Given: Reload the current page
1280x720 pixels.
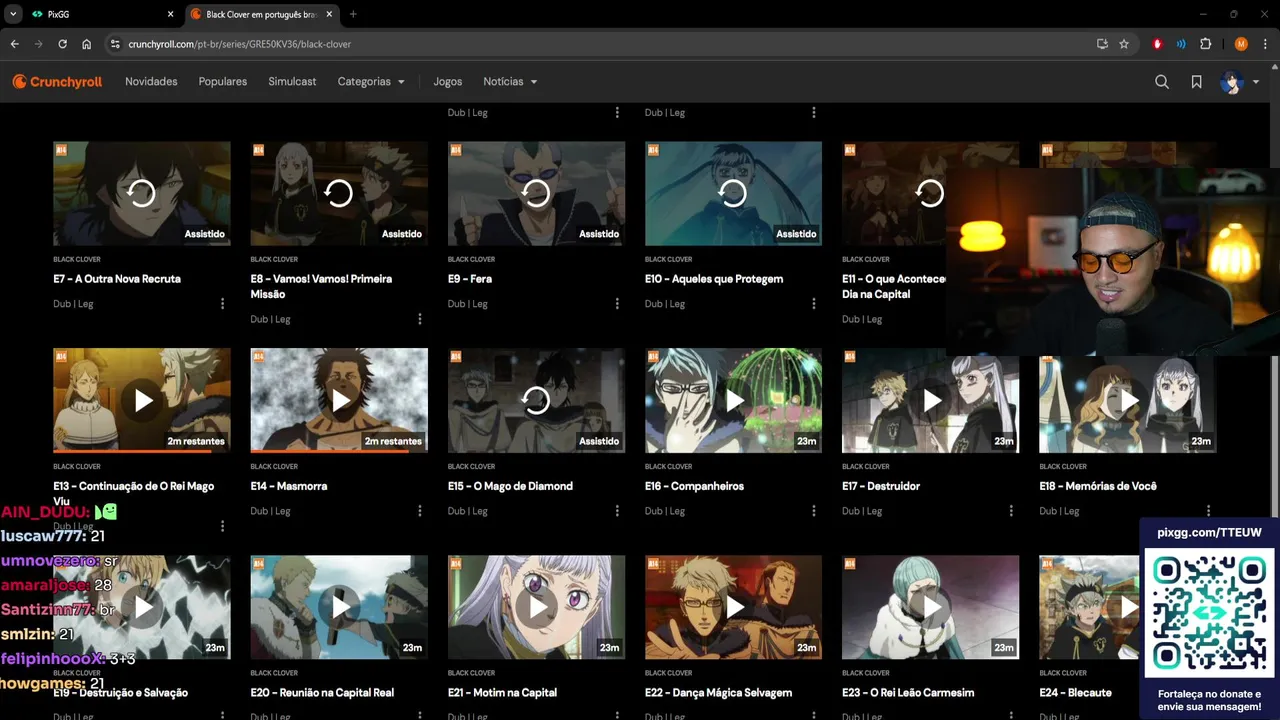Looking at the screenshot, I should [x=62, y=44].
